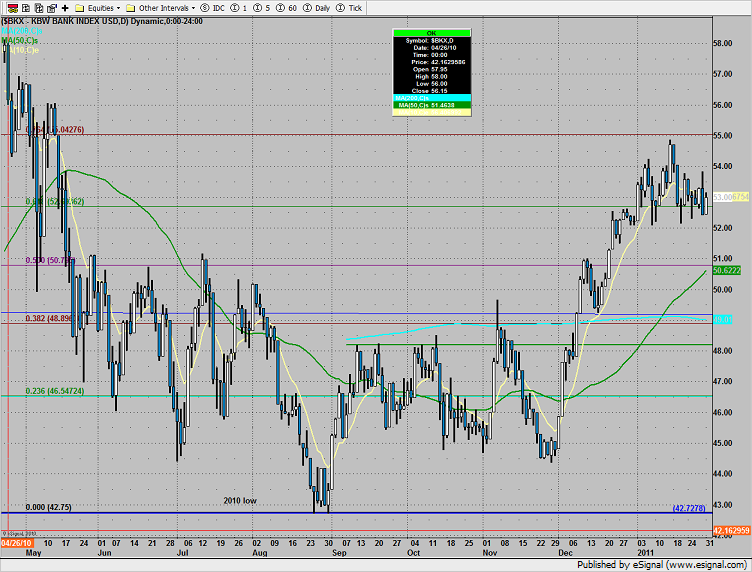
Task: Click the red 42.162959 price marker
Action: click(x=729, y=532)
